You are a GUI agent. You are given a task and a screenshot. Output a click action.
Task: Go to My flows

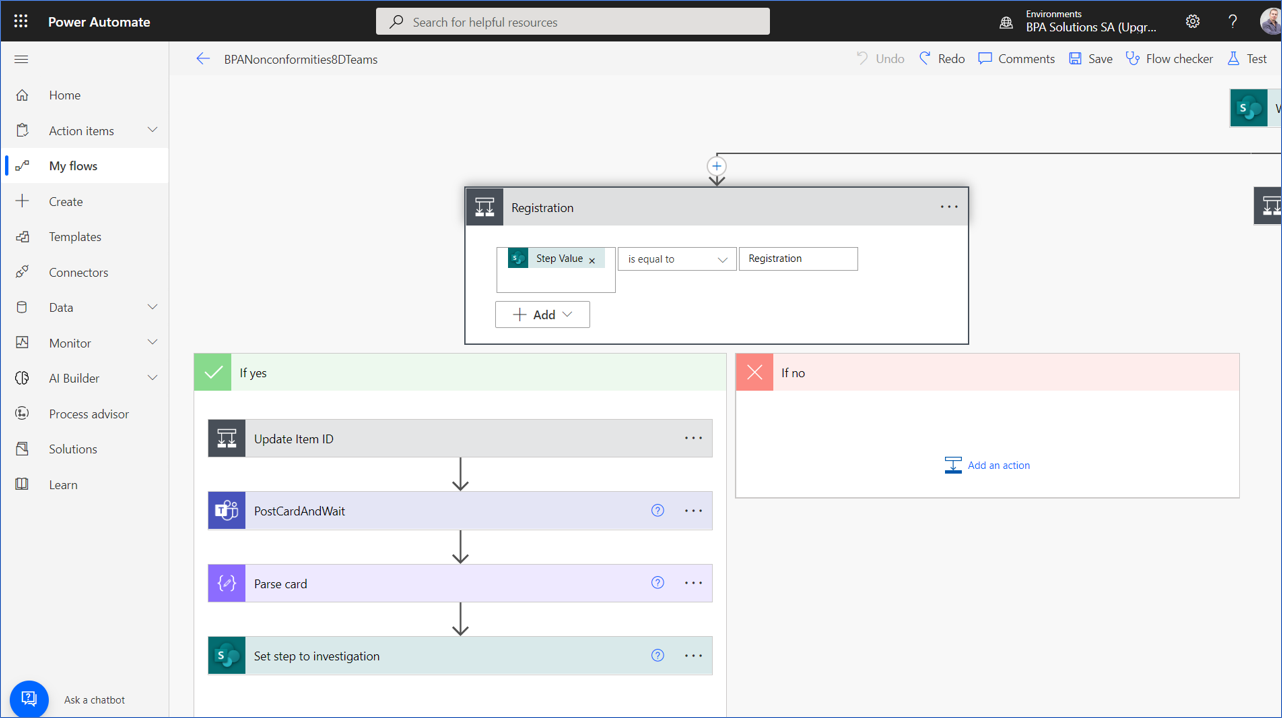tap(84, 166)
